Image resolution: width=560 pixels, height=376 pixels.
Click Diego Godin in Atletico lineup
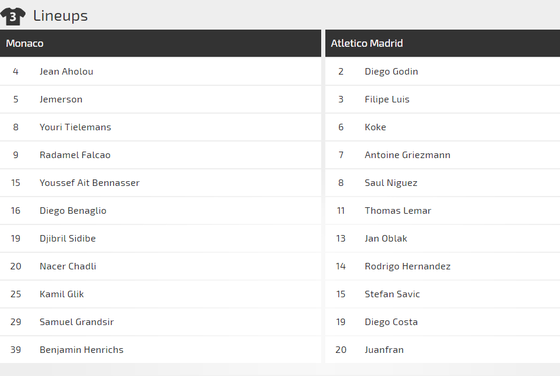391,71
